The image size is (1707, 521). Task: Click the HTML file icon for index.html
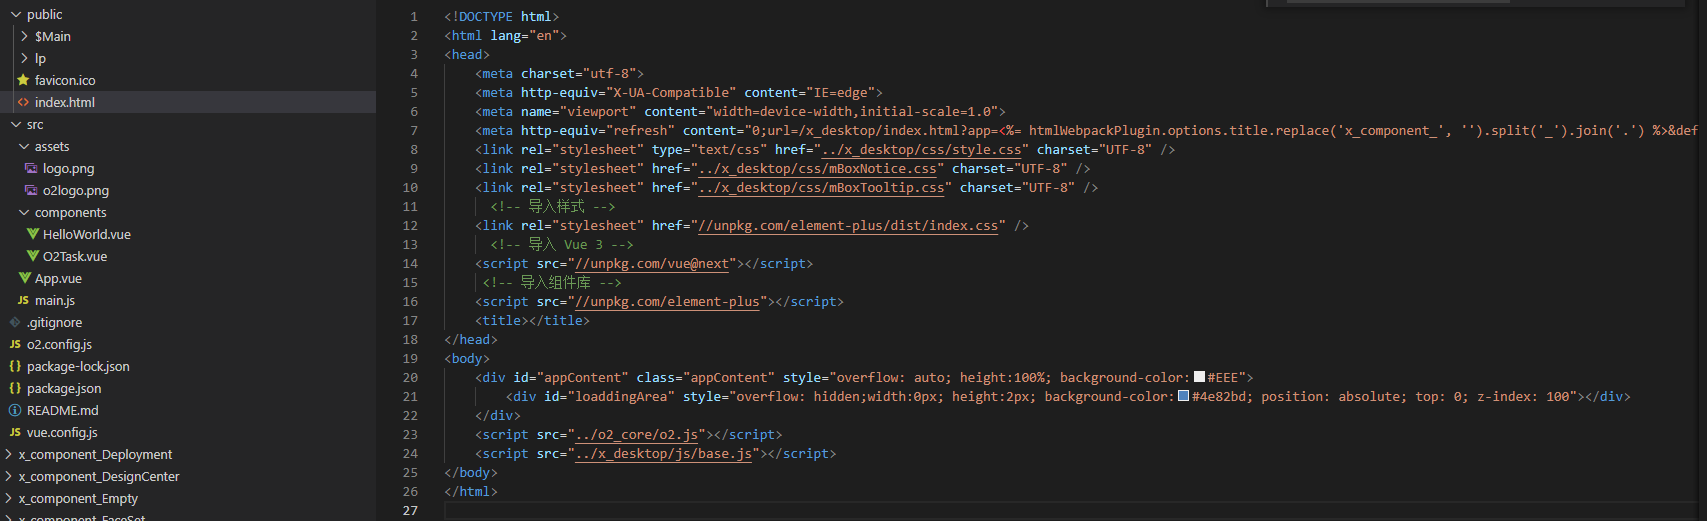click(23, 102)
